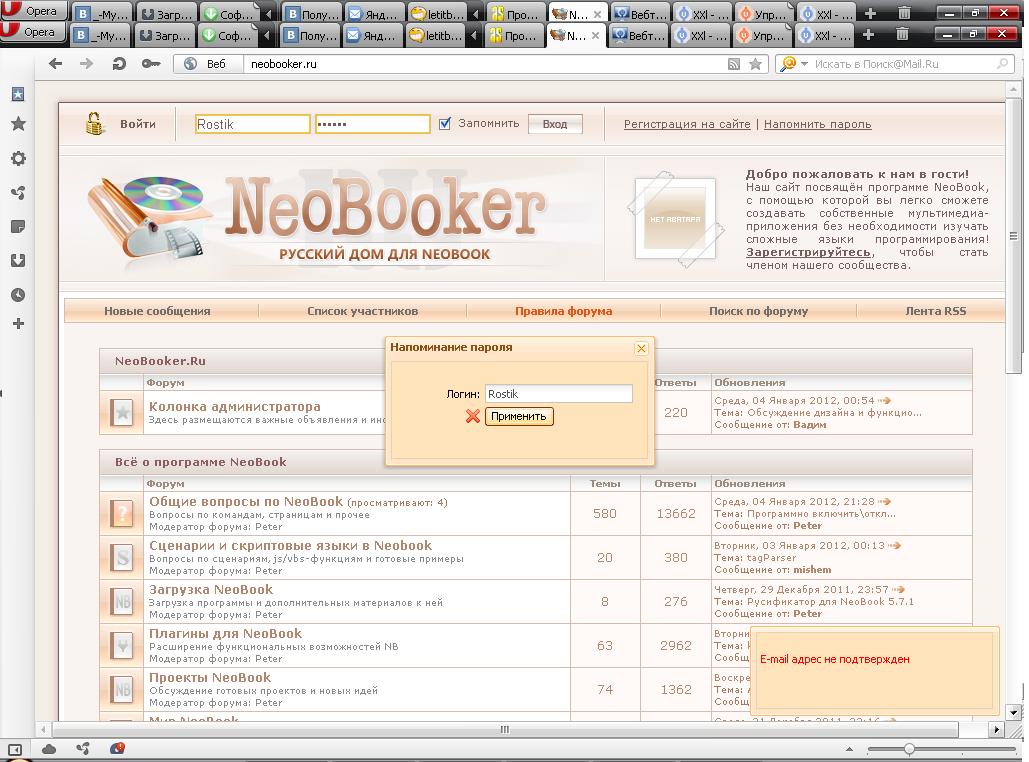The height and width of the screenshot is (762, 1029).
Task: Toggle panels with status bar panel icon
Action: (x=15, y=749)
